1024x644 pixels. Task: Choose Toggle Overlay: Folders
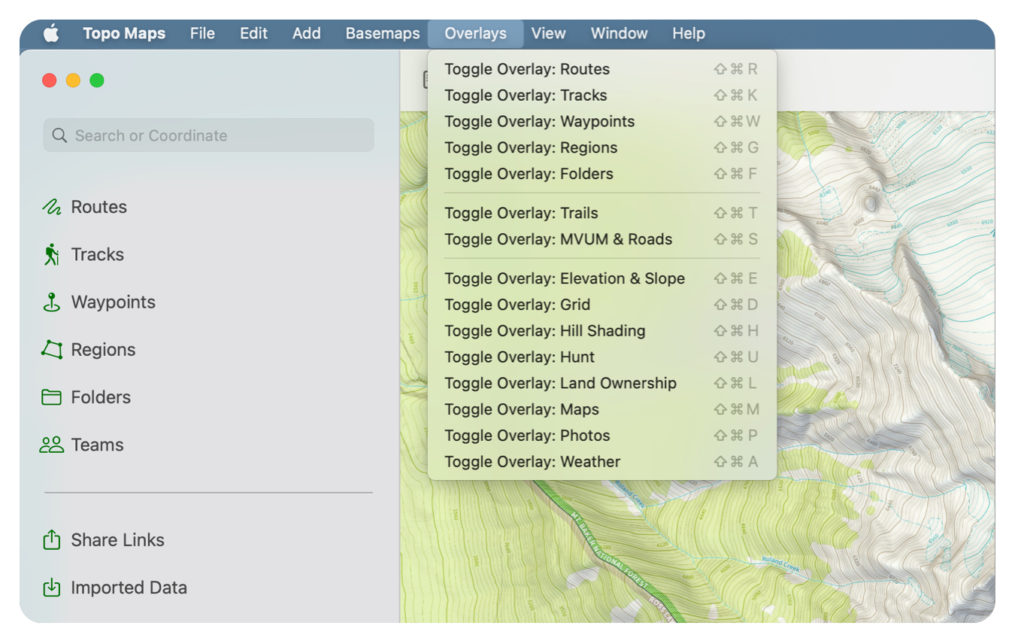pyautogui.click(x=601, y=174)
